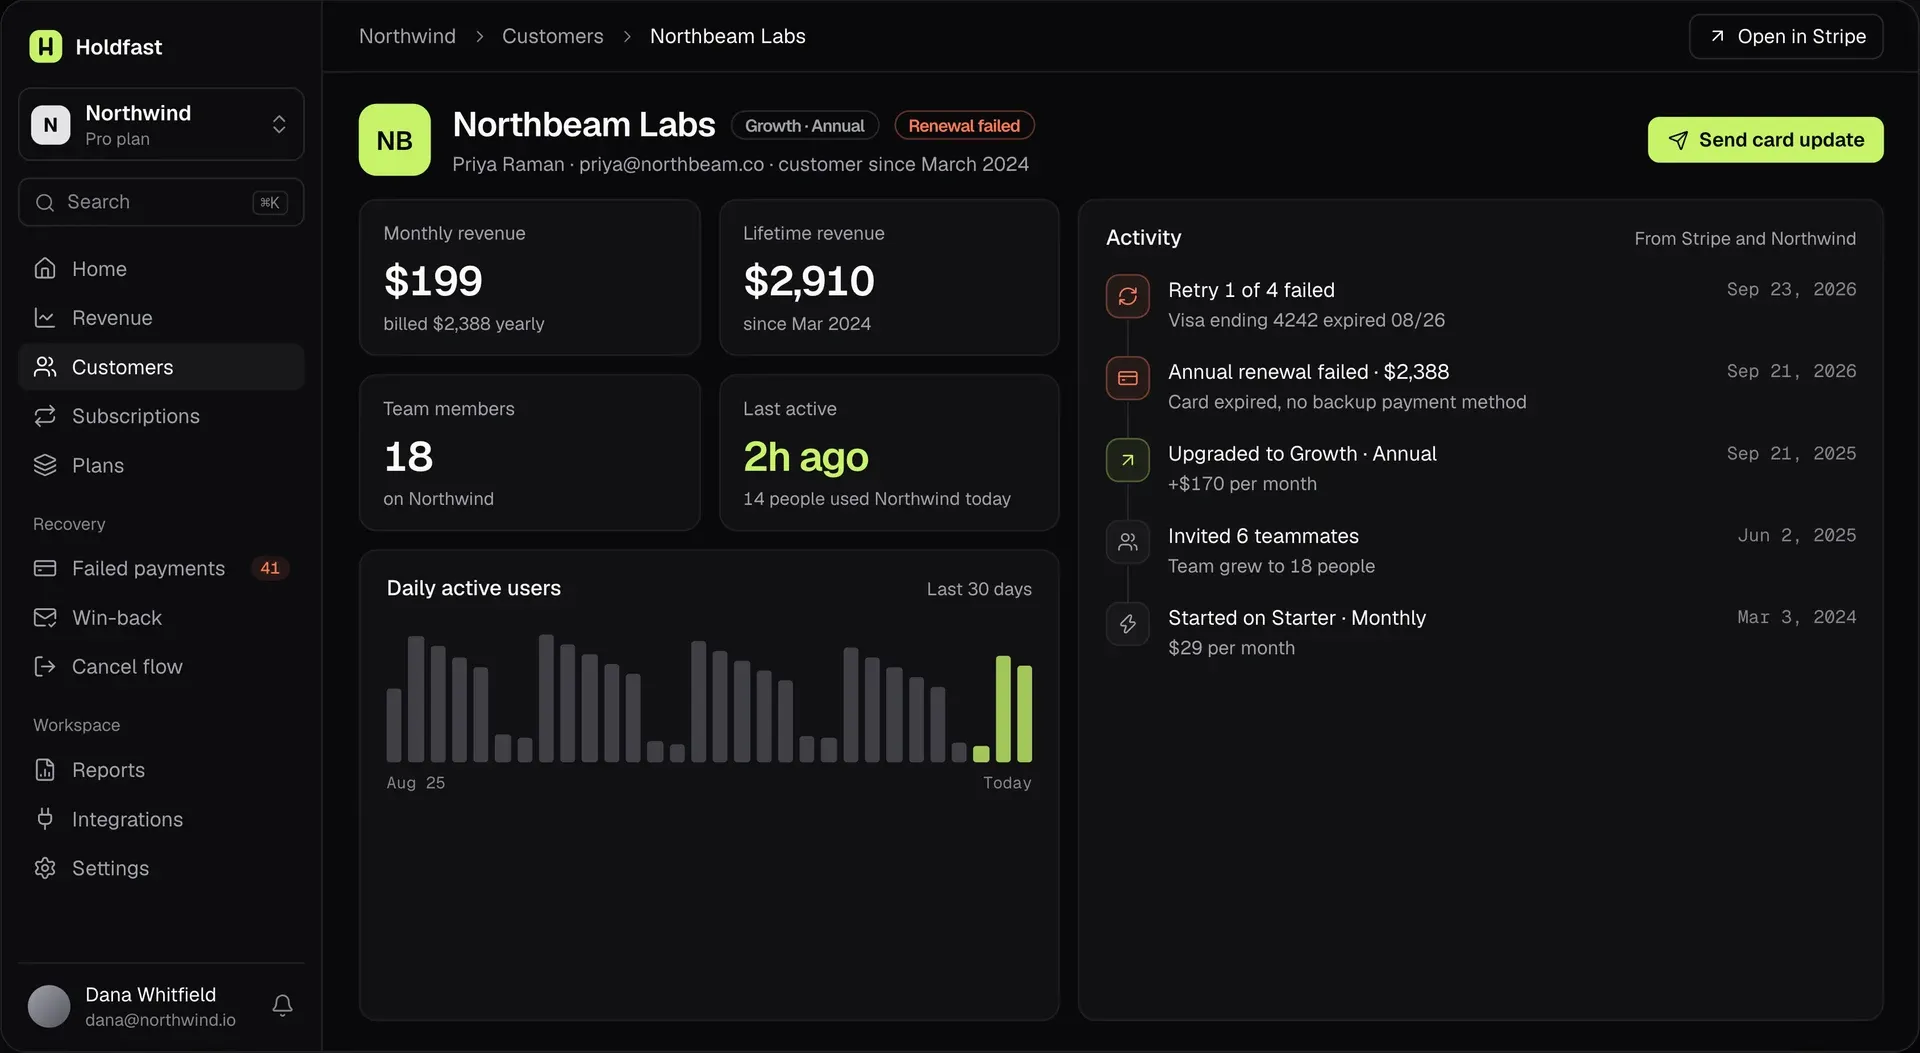Click the Northwind breadcrumb link
Image resolution: width=1920 pixels, height=1053 pixels.
[x=407, y=36]
